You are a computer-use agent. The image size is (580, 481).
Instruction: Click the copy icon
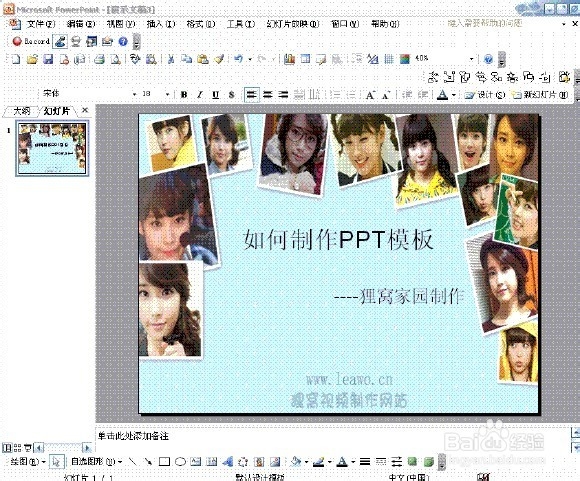click(x=186, y=59)
